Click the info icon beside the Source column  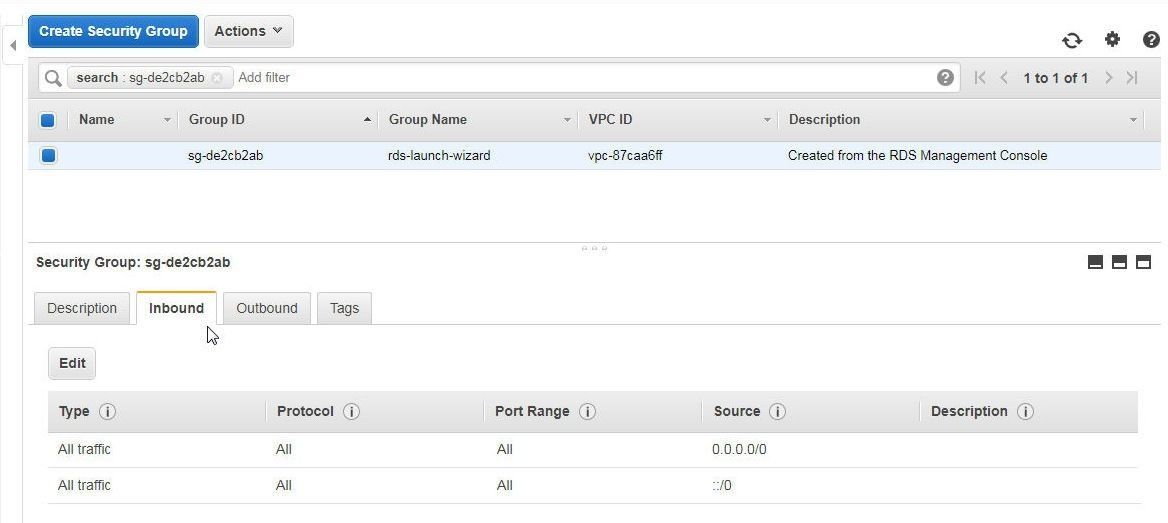coord(778,411)
